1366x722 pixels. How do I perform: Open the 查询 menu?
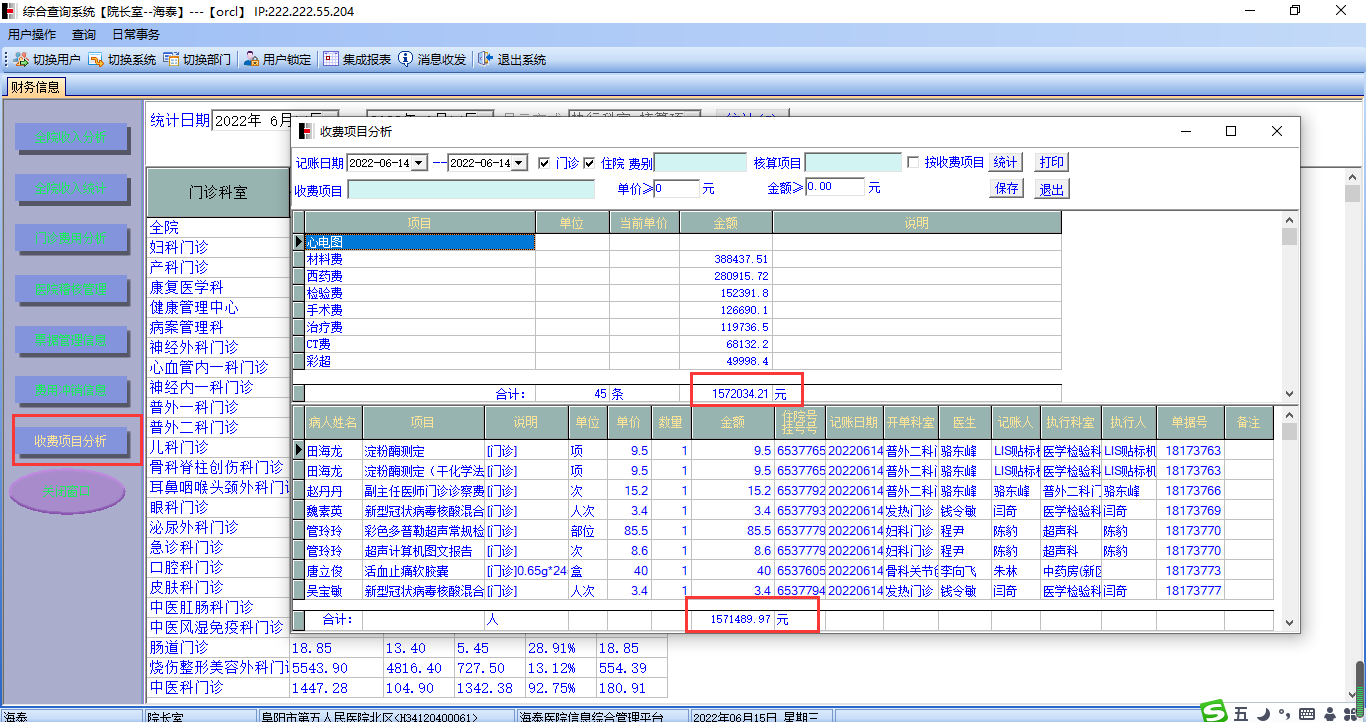tap(84, 34)
